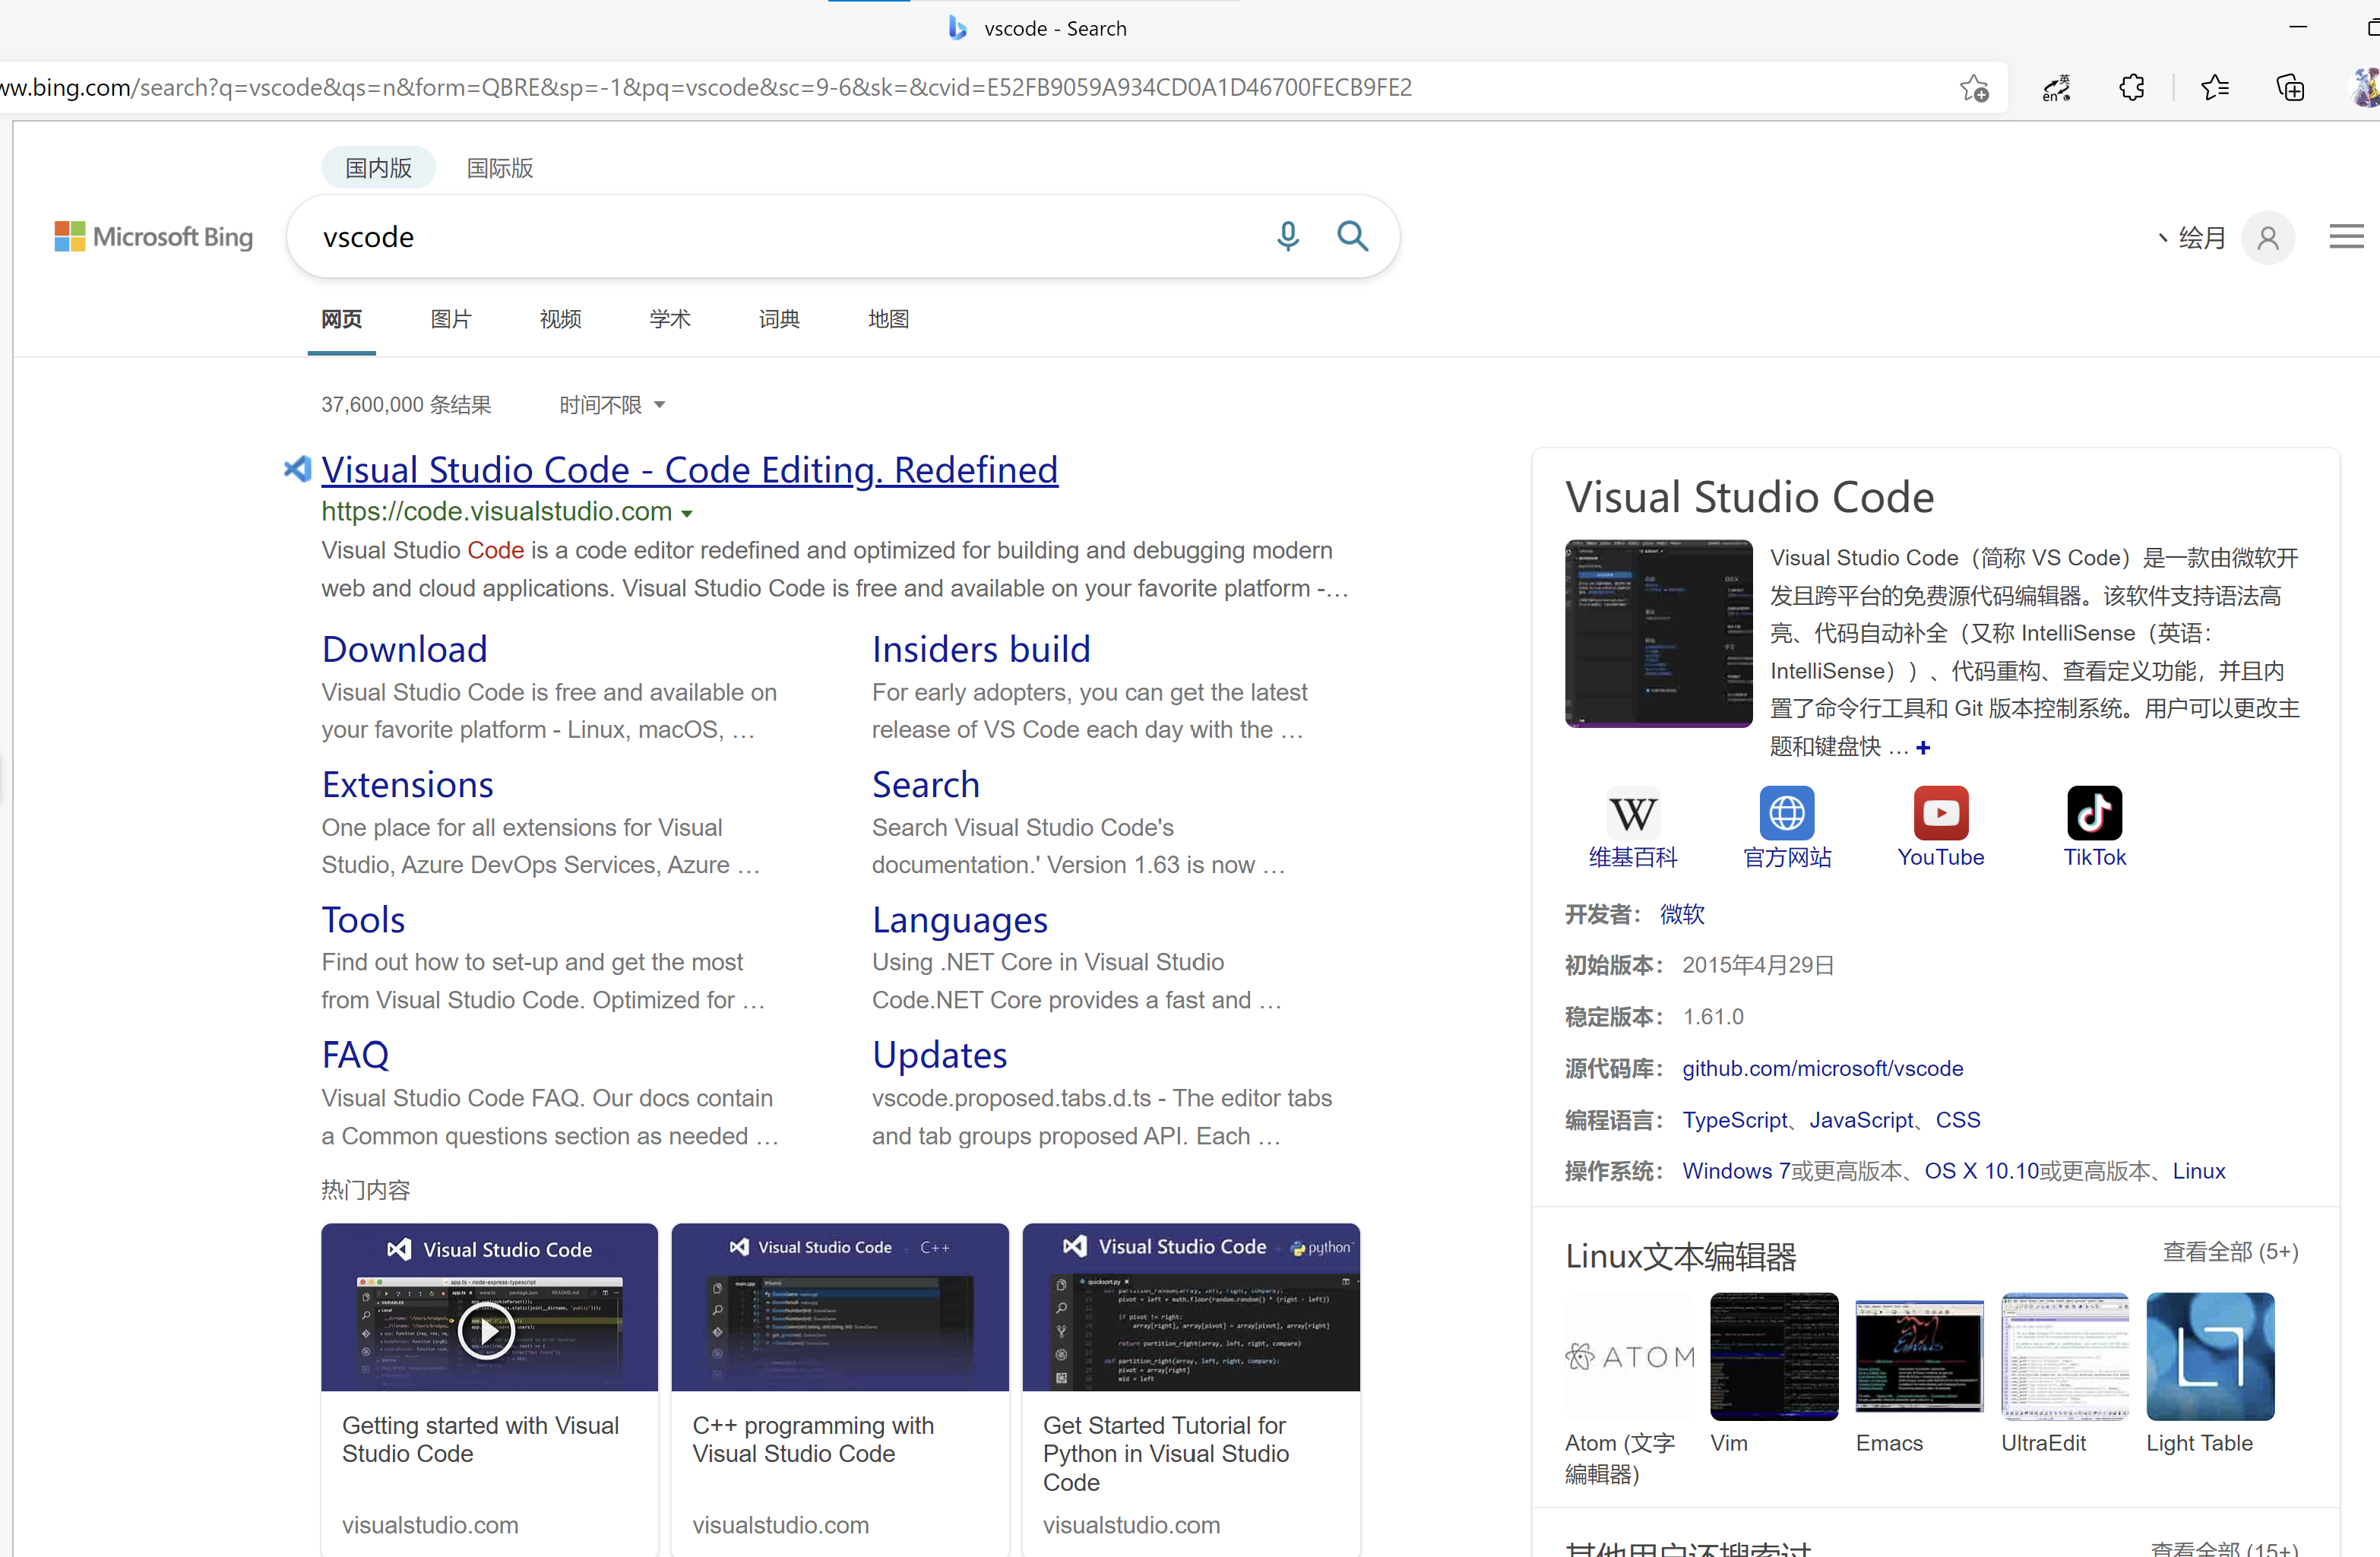
Task: Open the Bing hamburger menu
Action: click(x=2346, y=237)
